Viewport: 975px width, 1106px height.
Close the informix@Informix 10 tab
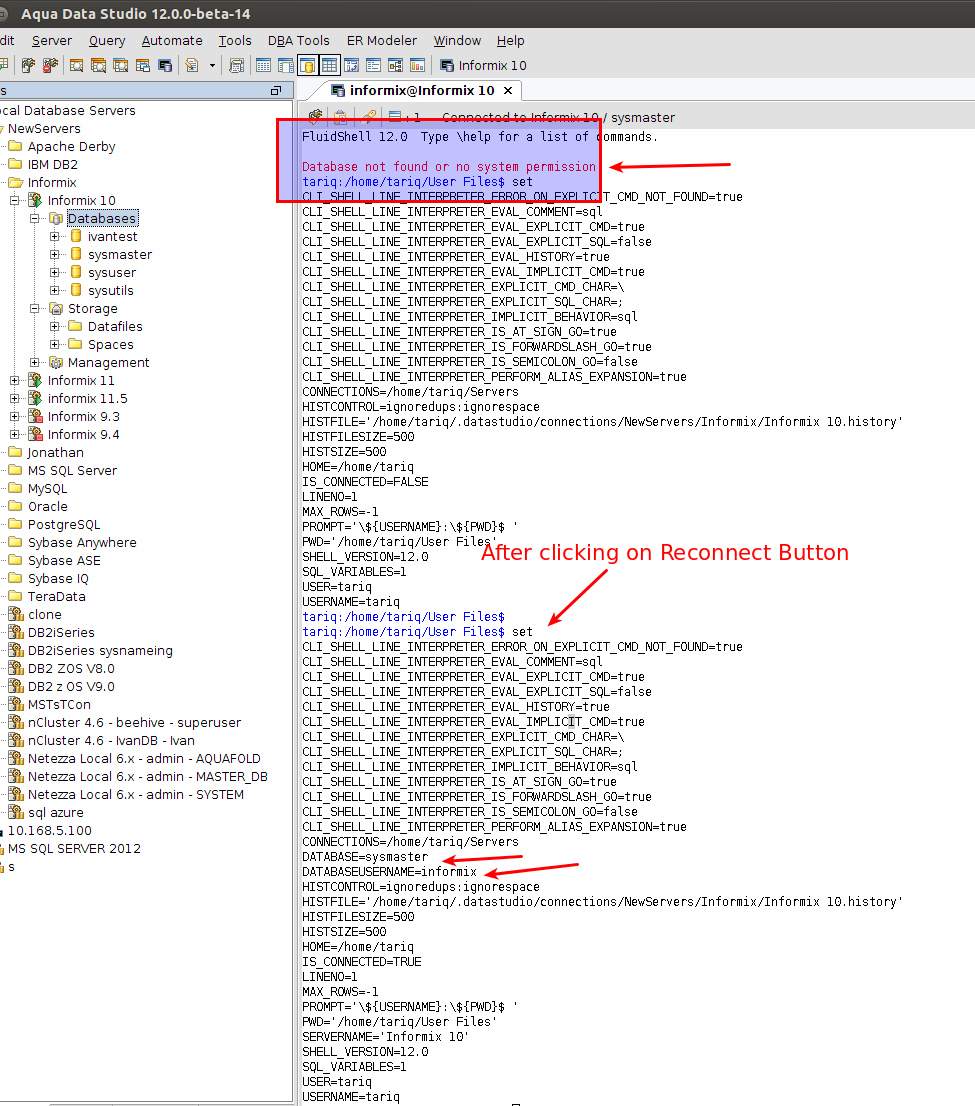(507, 90)
